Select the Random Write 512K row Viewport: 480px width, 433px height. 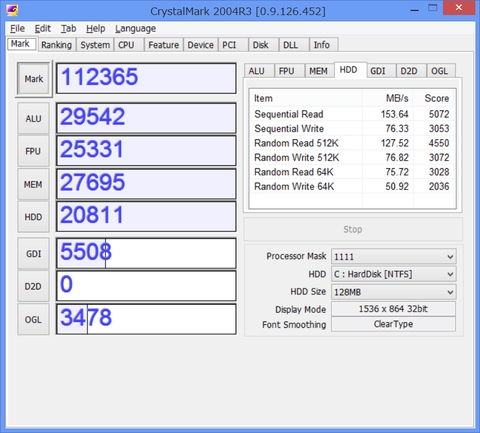click(x=352, y=158)
